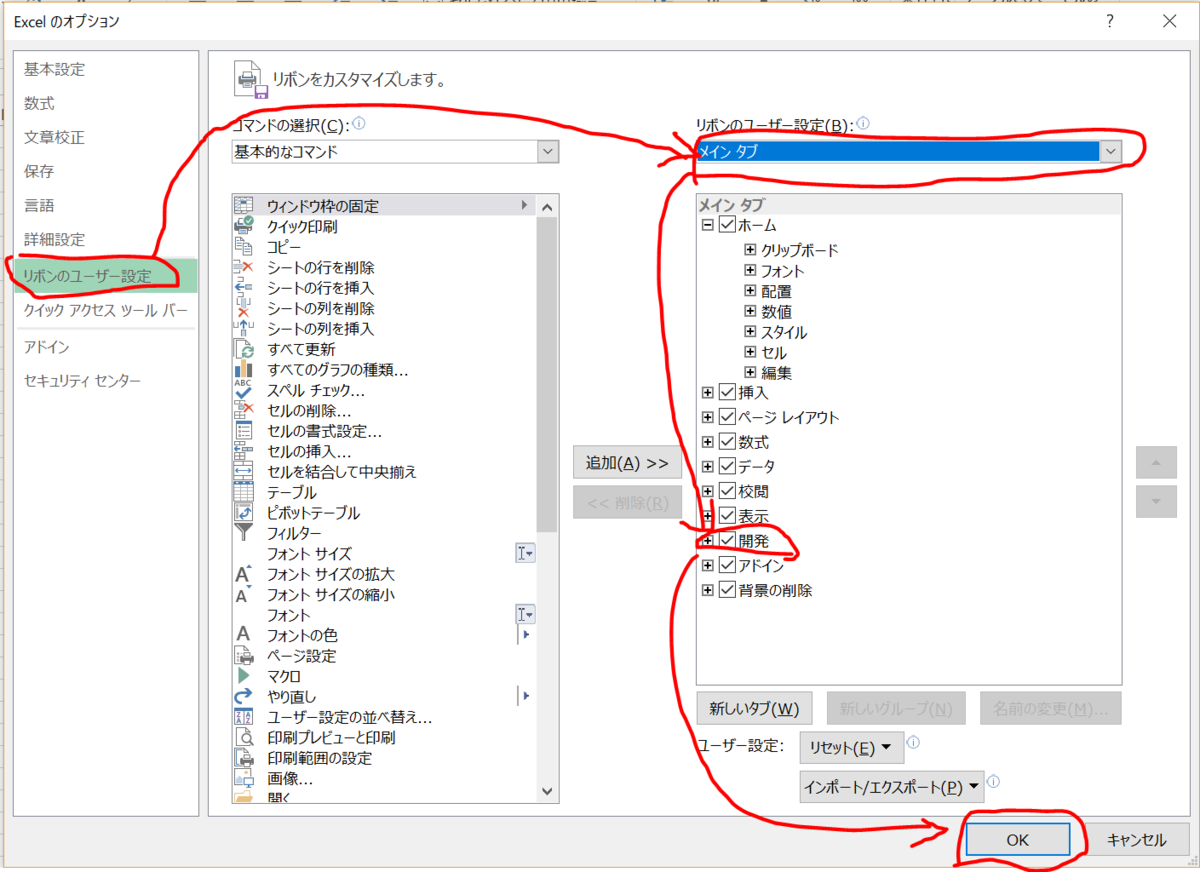The width and height of the screenshot is (1200, 872).
Task: Click the セルの書式設定 icon
Action: [243, 431]
